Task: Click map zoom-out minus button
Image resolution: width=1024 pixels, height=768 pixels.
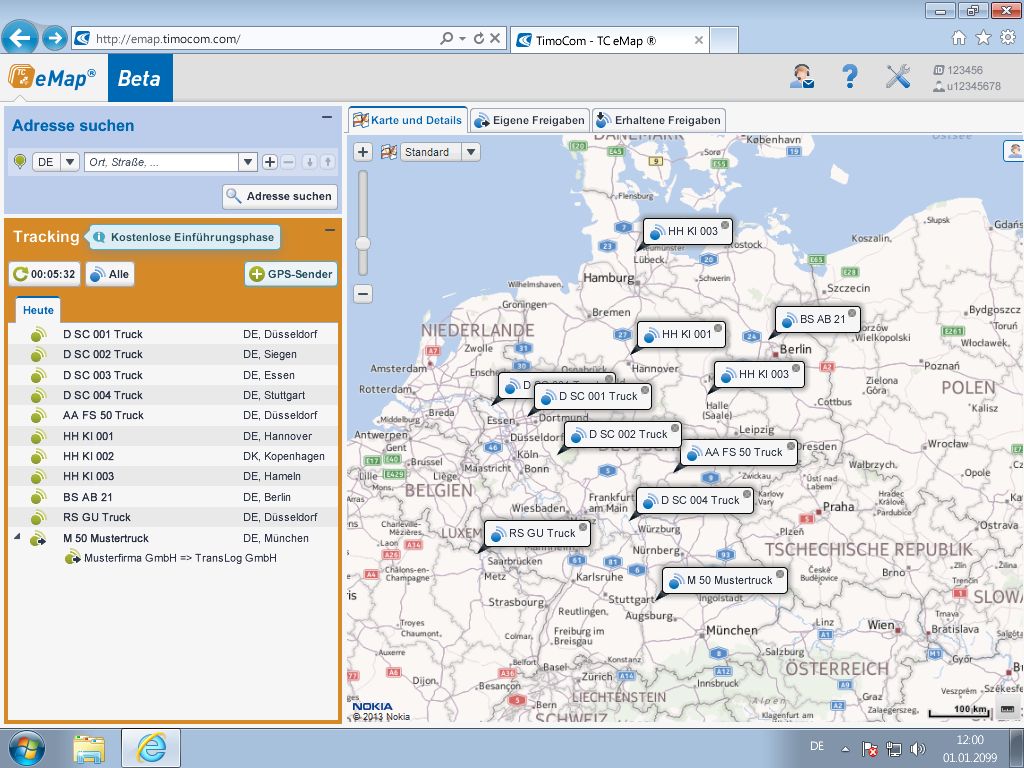Action: click(x=363, y=294)
